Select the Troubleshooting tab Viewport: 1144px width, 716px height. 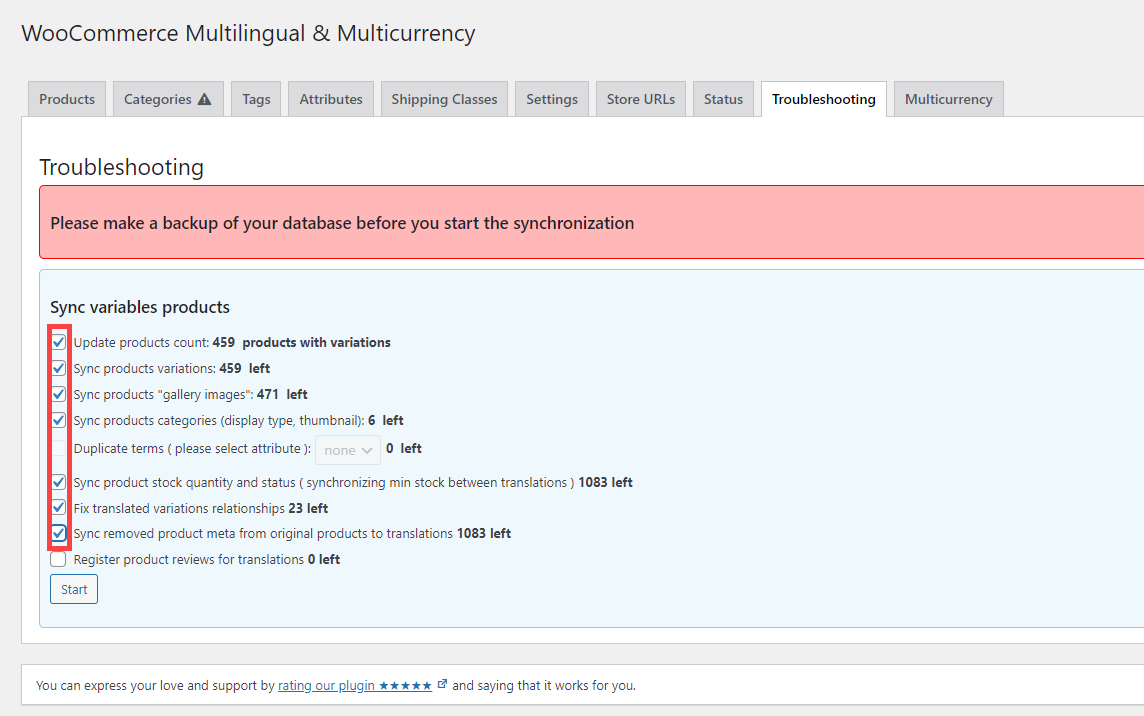pyautogui.click(x=824, y=99)
